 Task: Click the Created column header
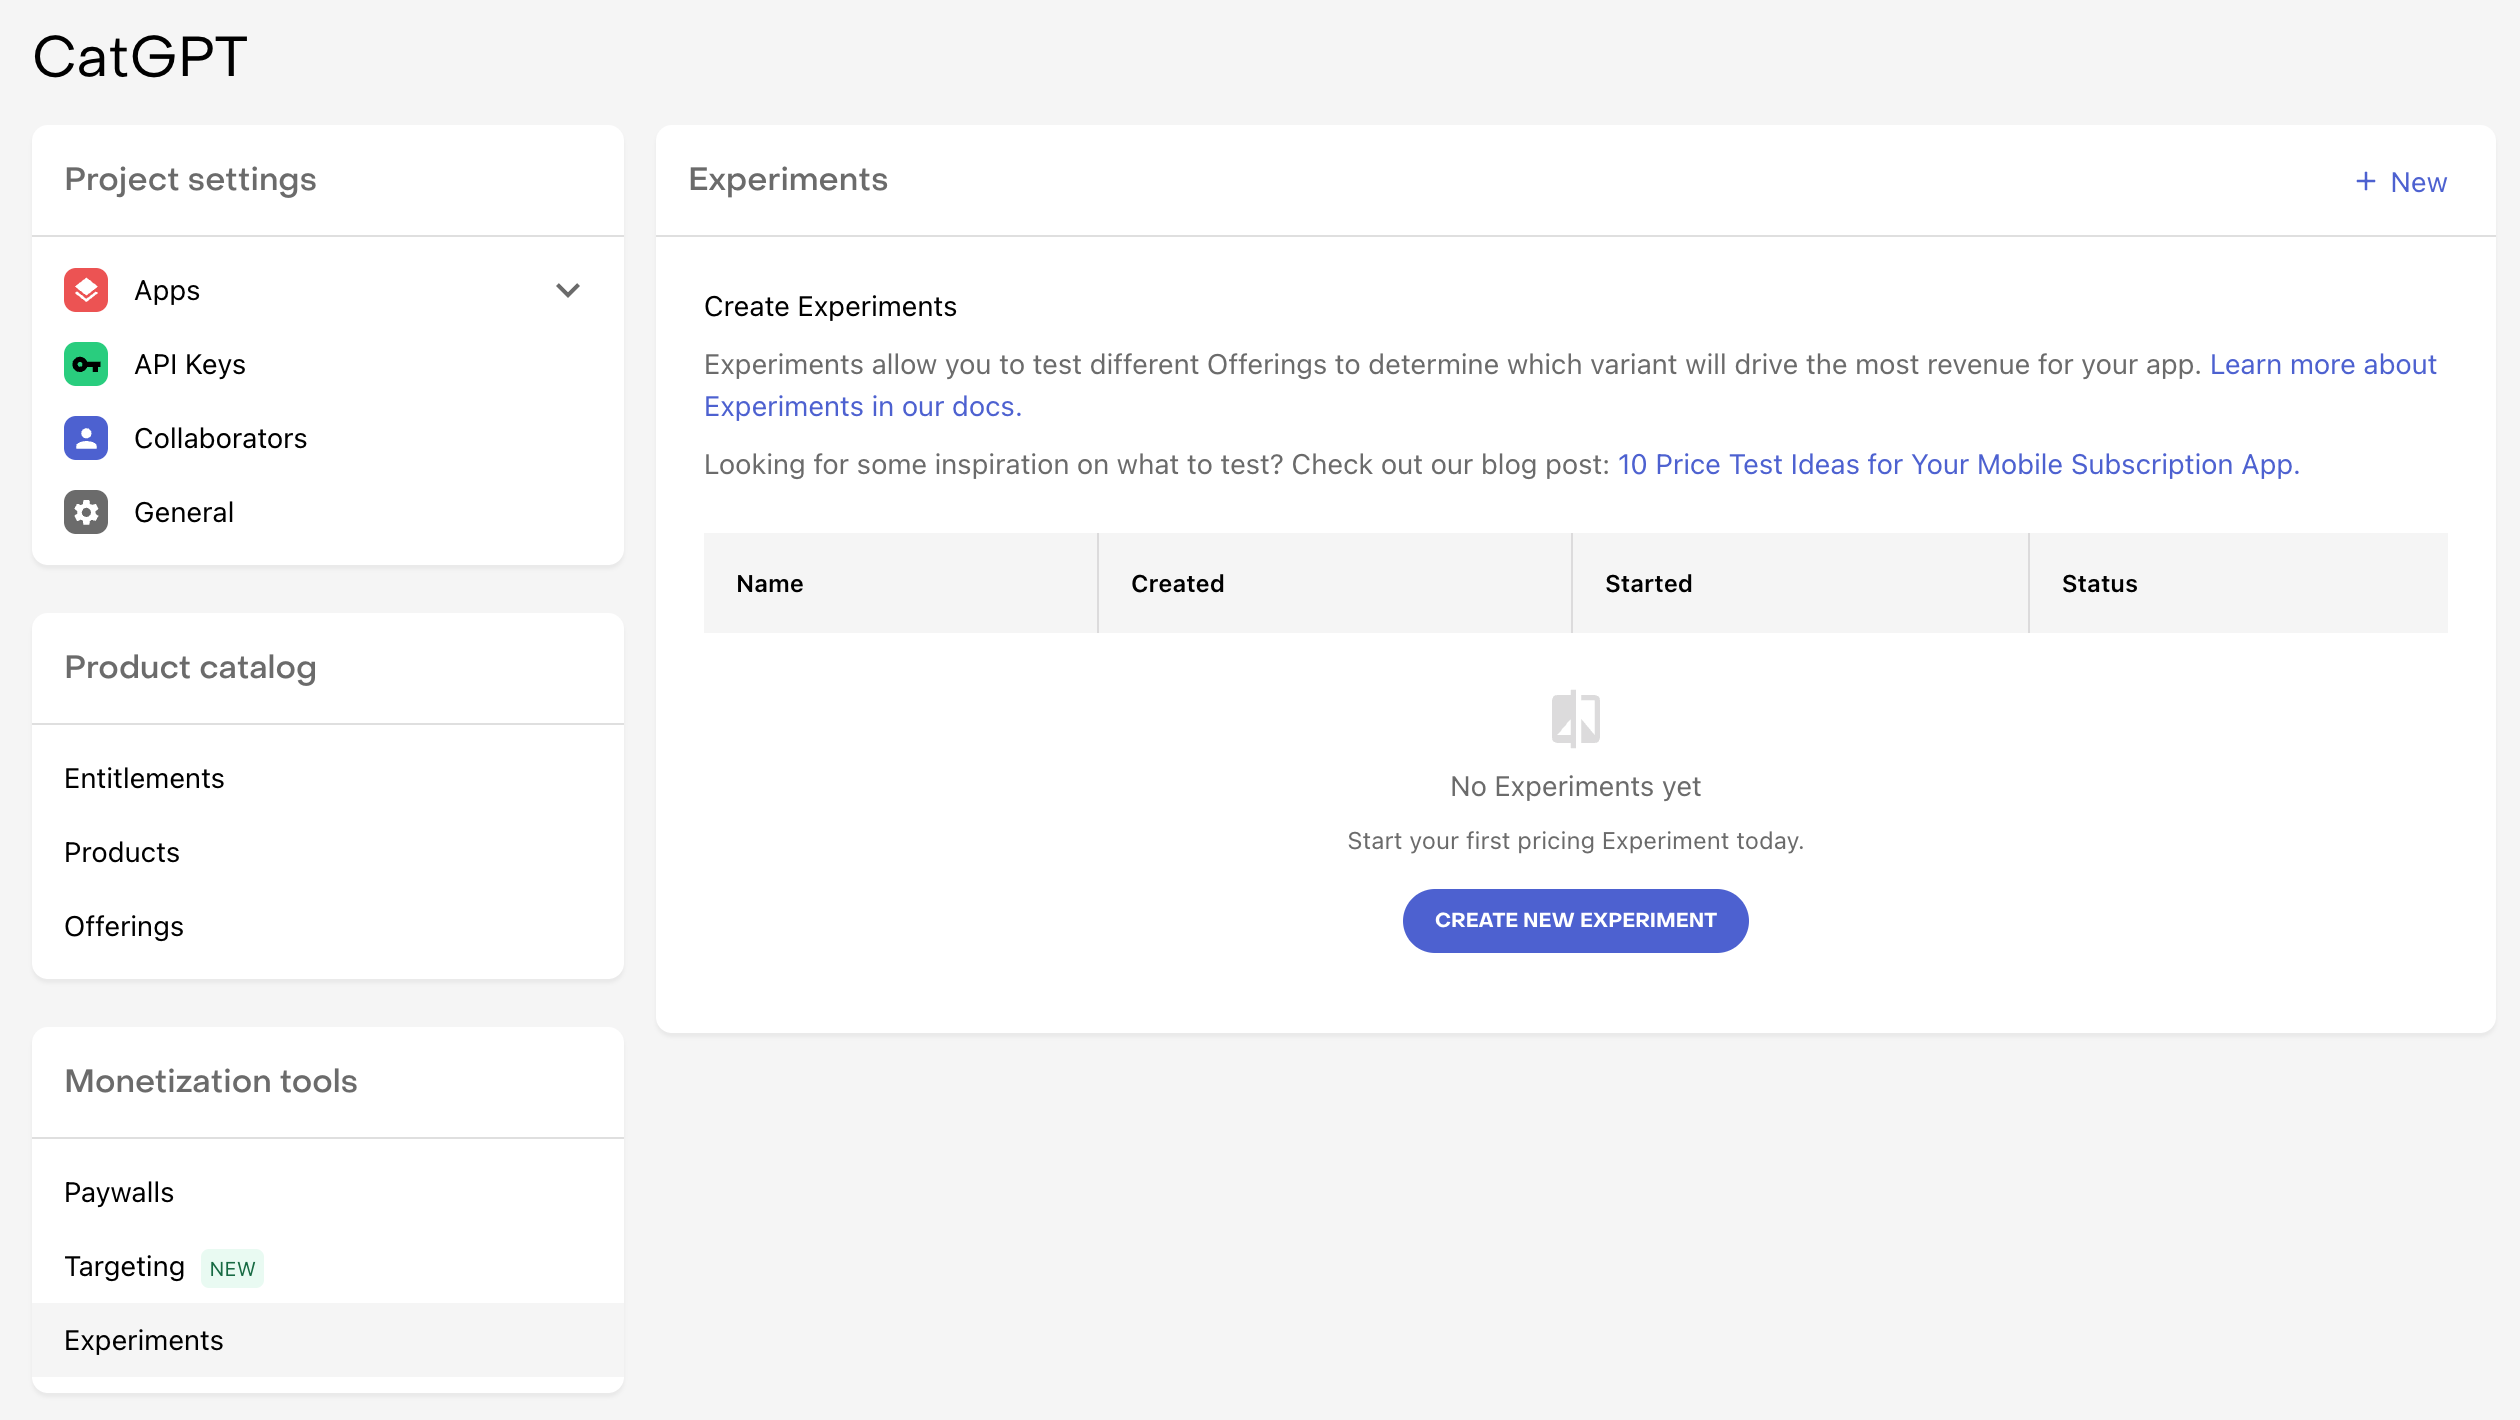point(1334,583)
